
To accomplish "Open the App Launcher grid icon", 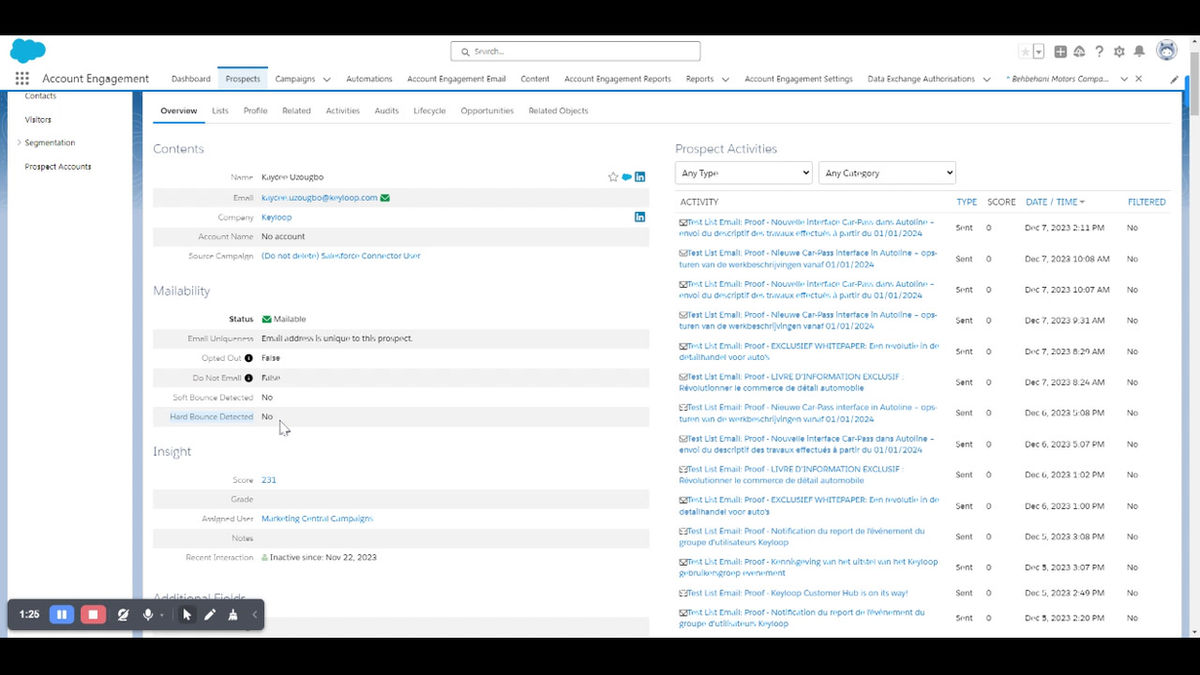I will point(22,79).
